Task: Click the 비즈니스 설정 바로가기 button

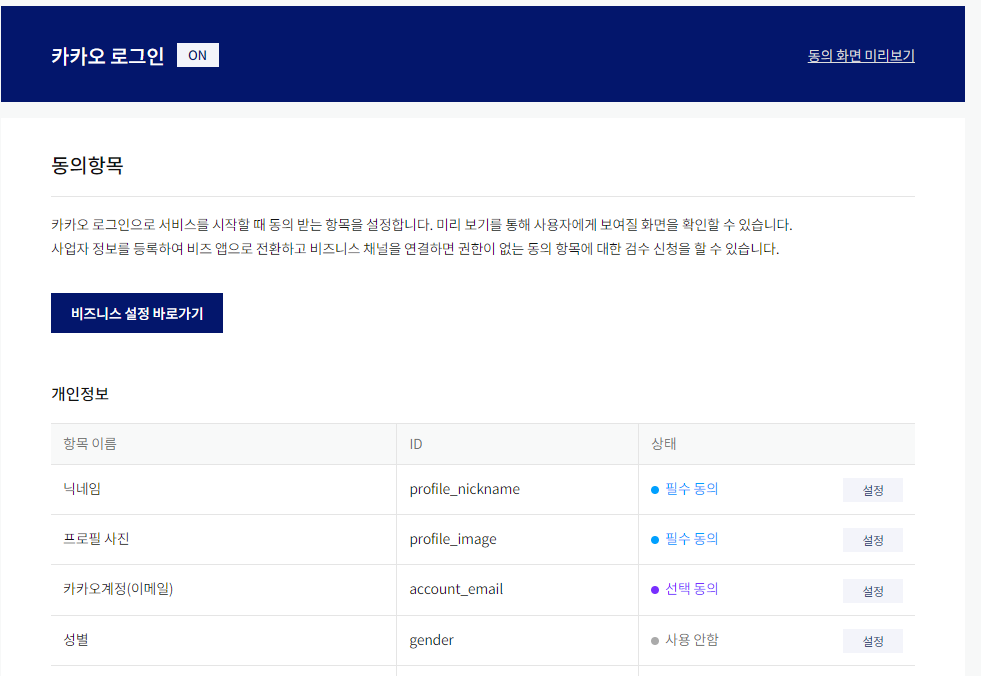Action: coord(137,313)
